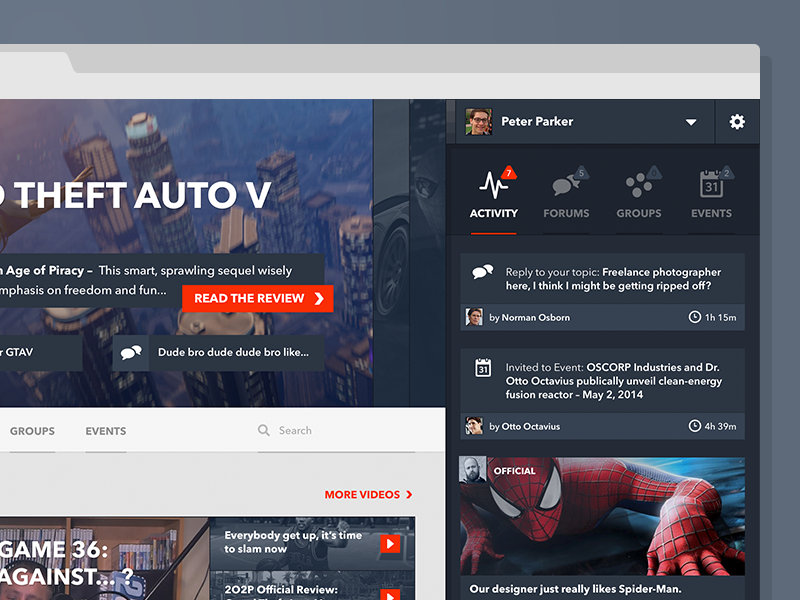Play the 'Everybody get up' video
The image size is (800, 600).
(x=390, y=544)
